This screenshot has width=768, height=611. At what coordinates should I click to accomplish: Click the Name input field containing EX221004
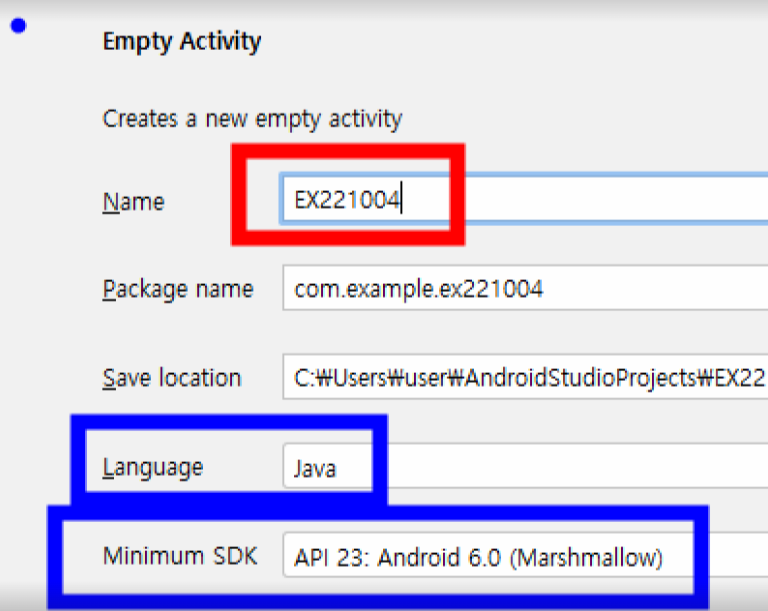pyautogui.click(x=525, y=200)
